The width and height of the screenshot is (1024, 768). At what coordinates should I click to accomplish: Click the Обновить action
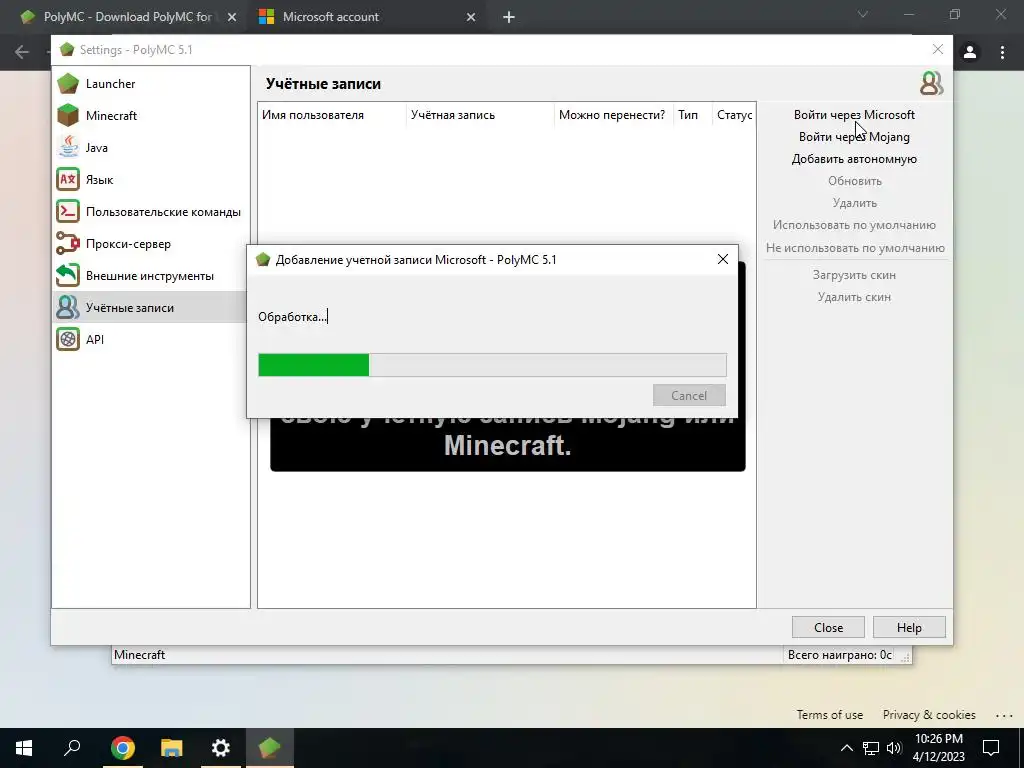click(x=855, y=181)
